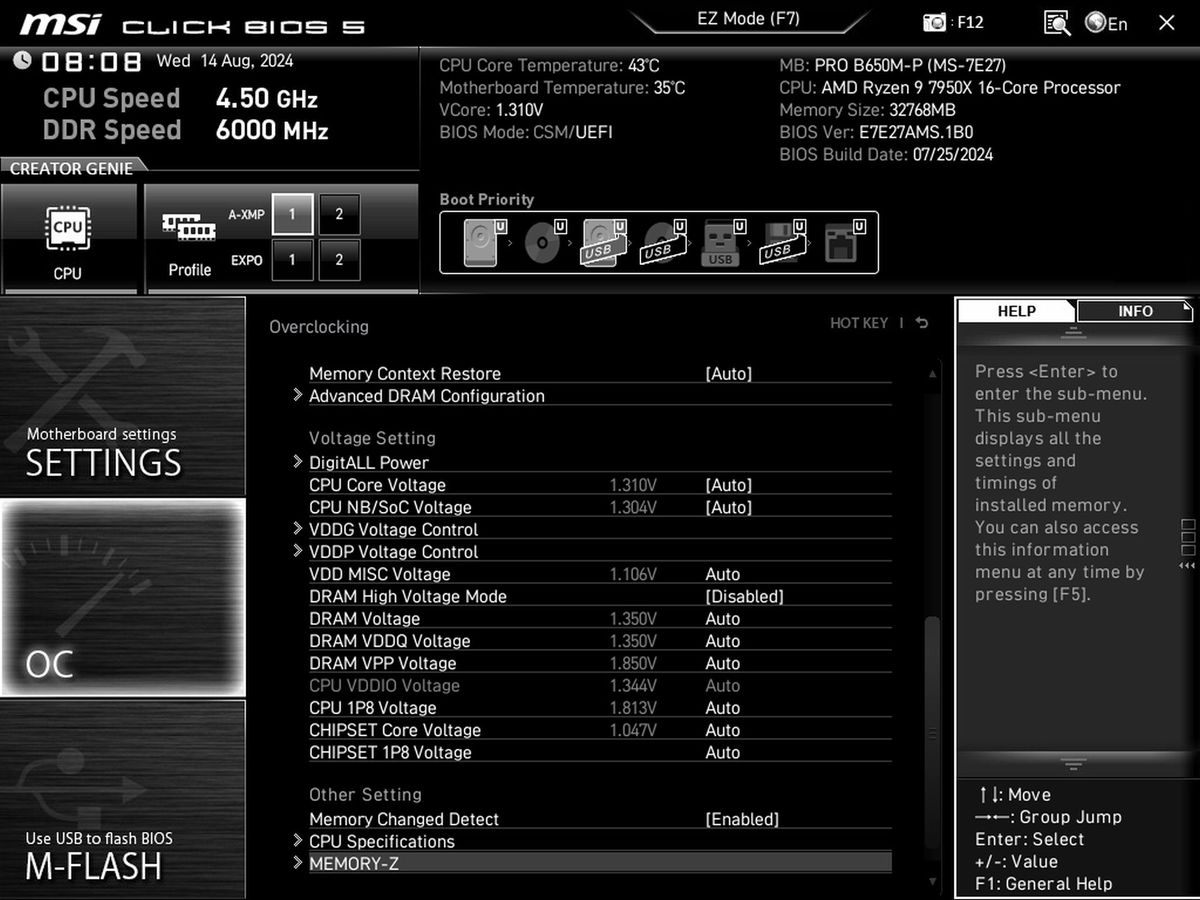Select USB floppy boot device icon
Image resolution: width=1200 pixels, height=900 pixels.
pos(782,243)
